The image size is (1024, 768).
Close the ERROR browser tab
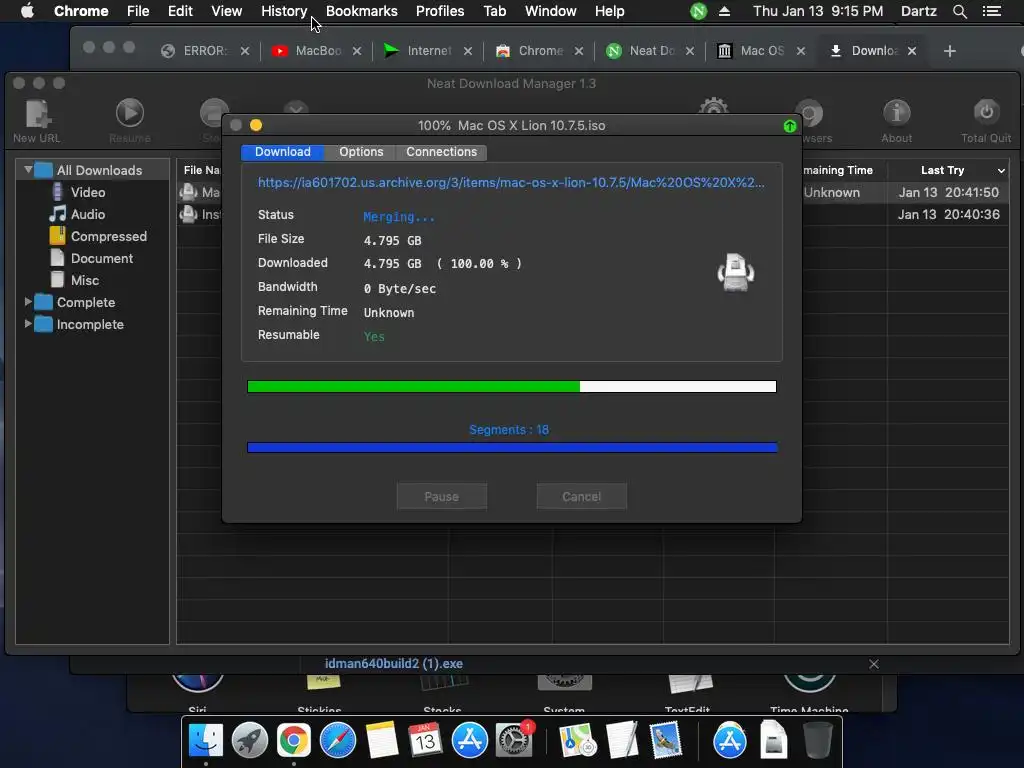245,51
